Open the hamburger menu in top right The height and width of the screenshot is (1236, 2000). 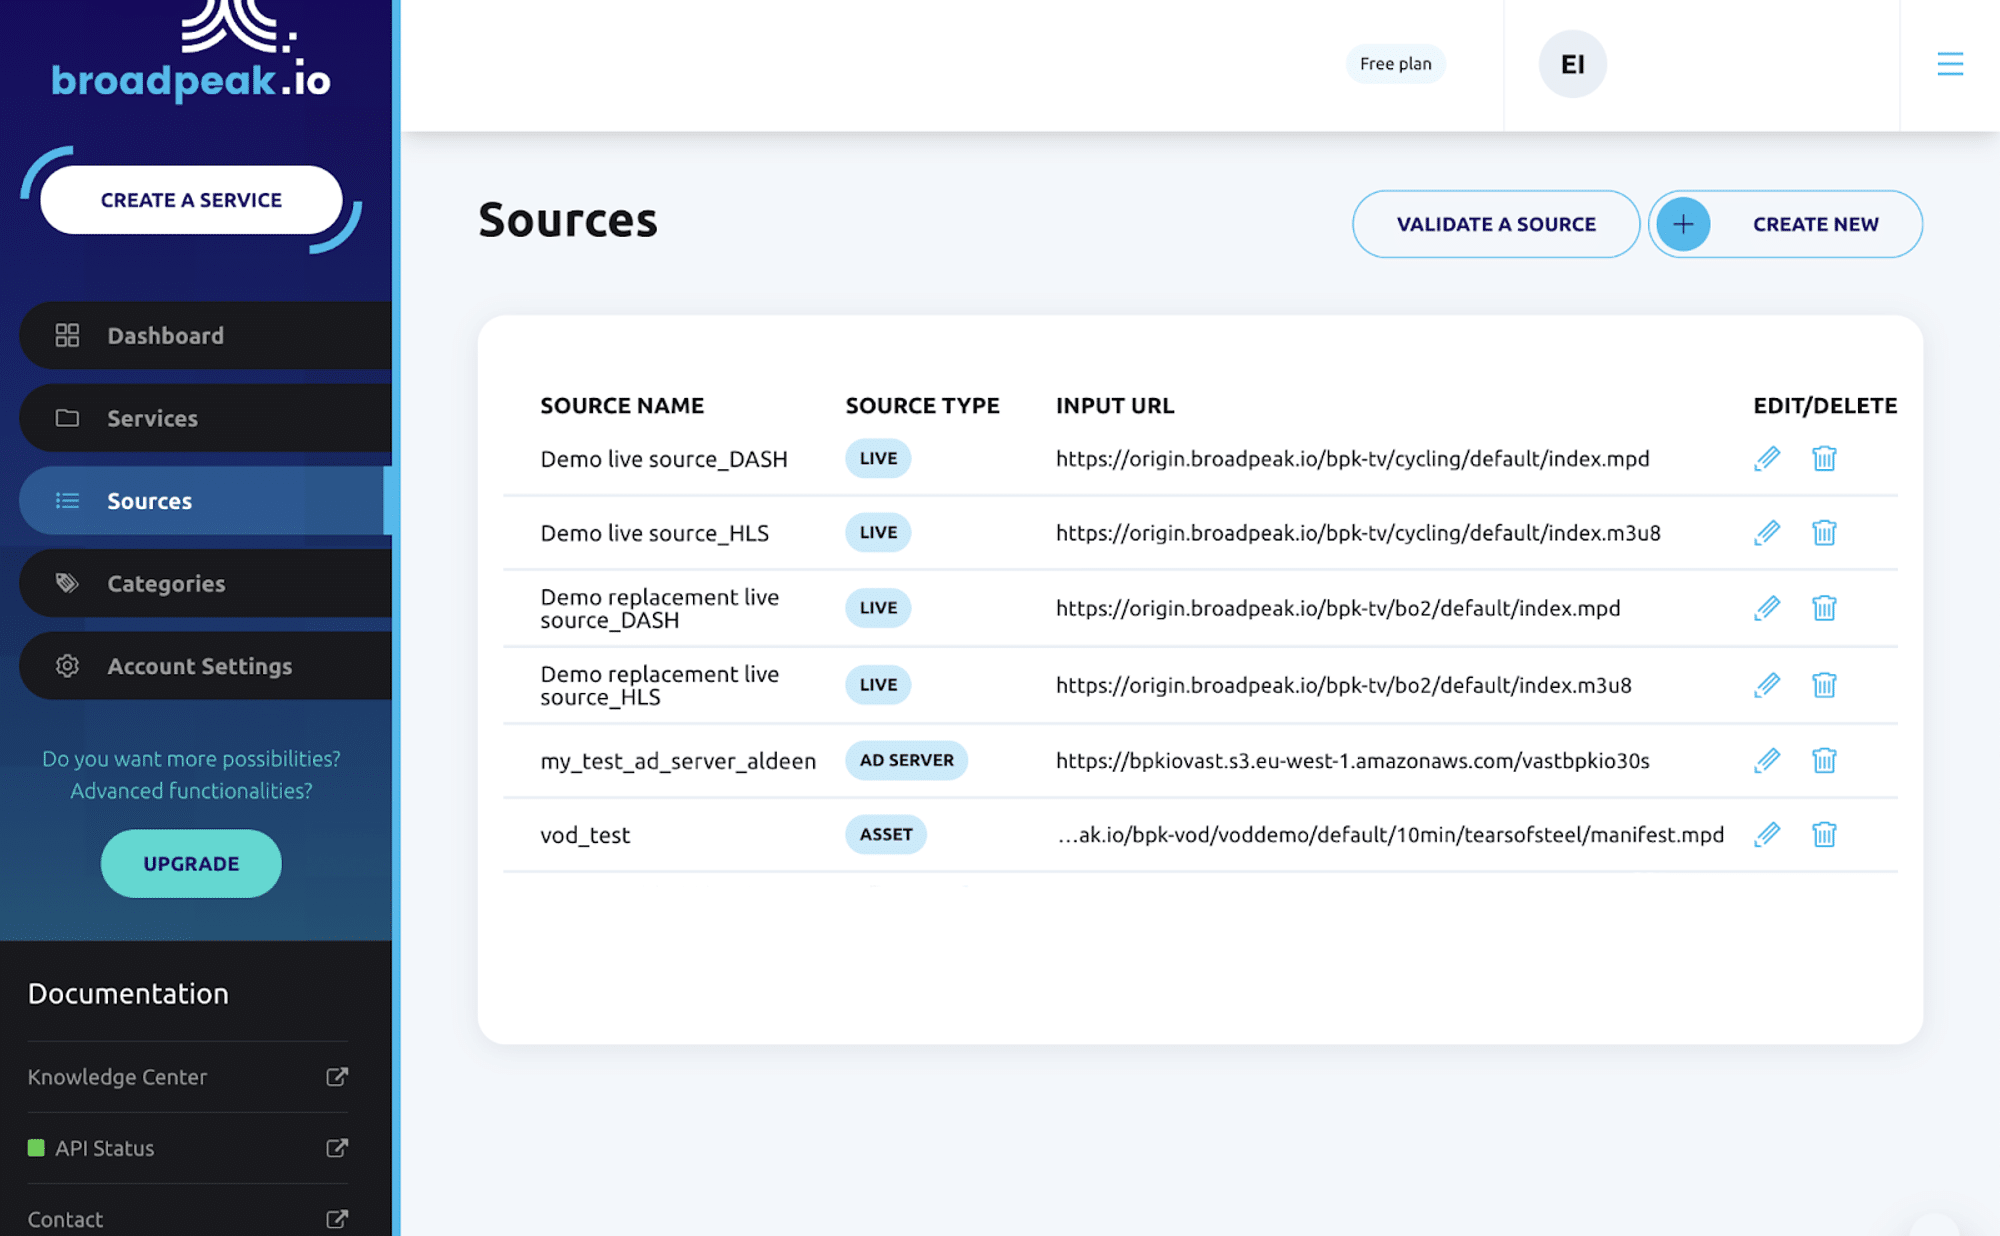1950,63
